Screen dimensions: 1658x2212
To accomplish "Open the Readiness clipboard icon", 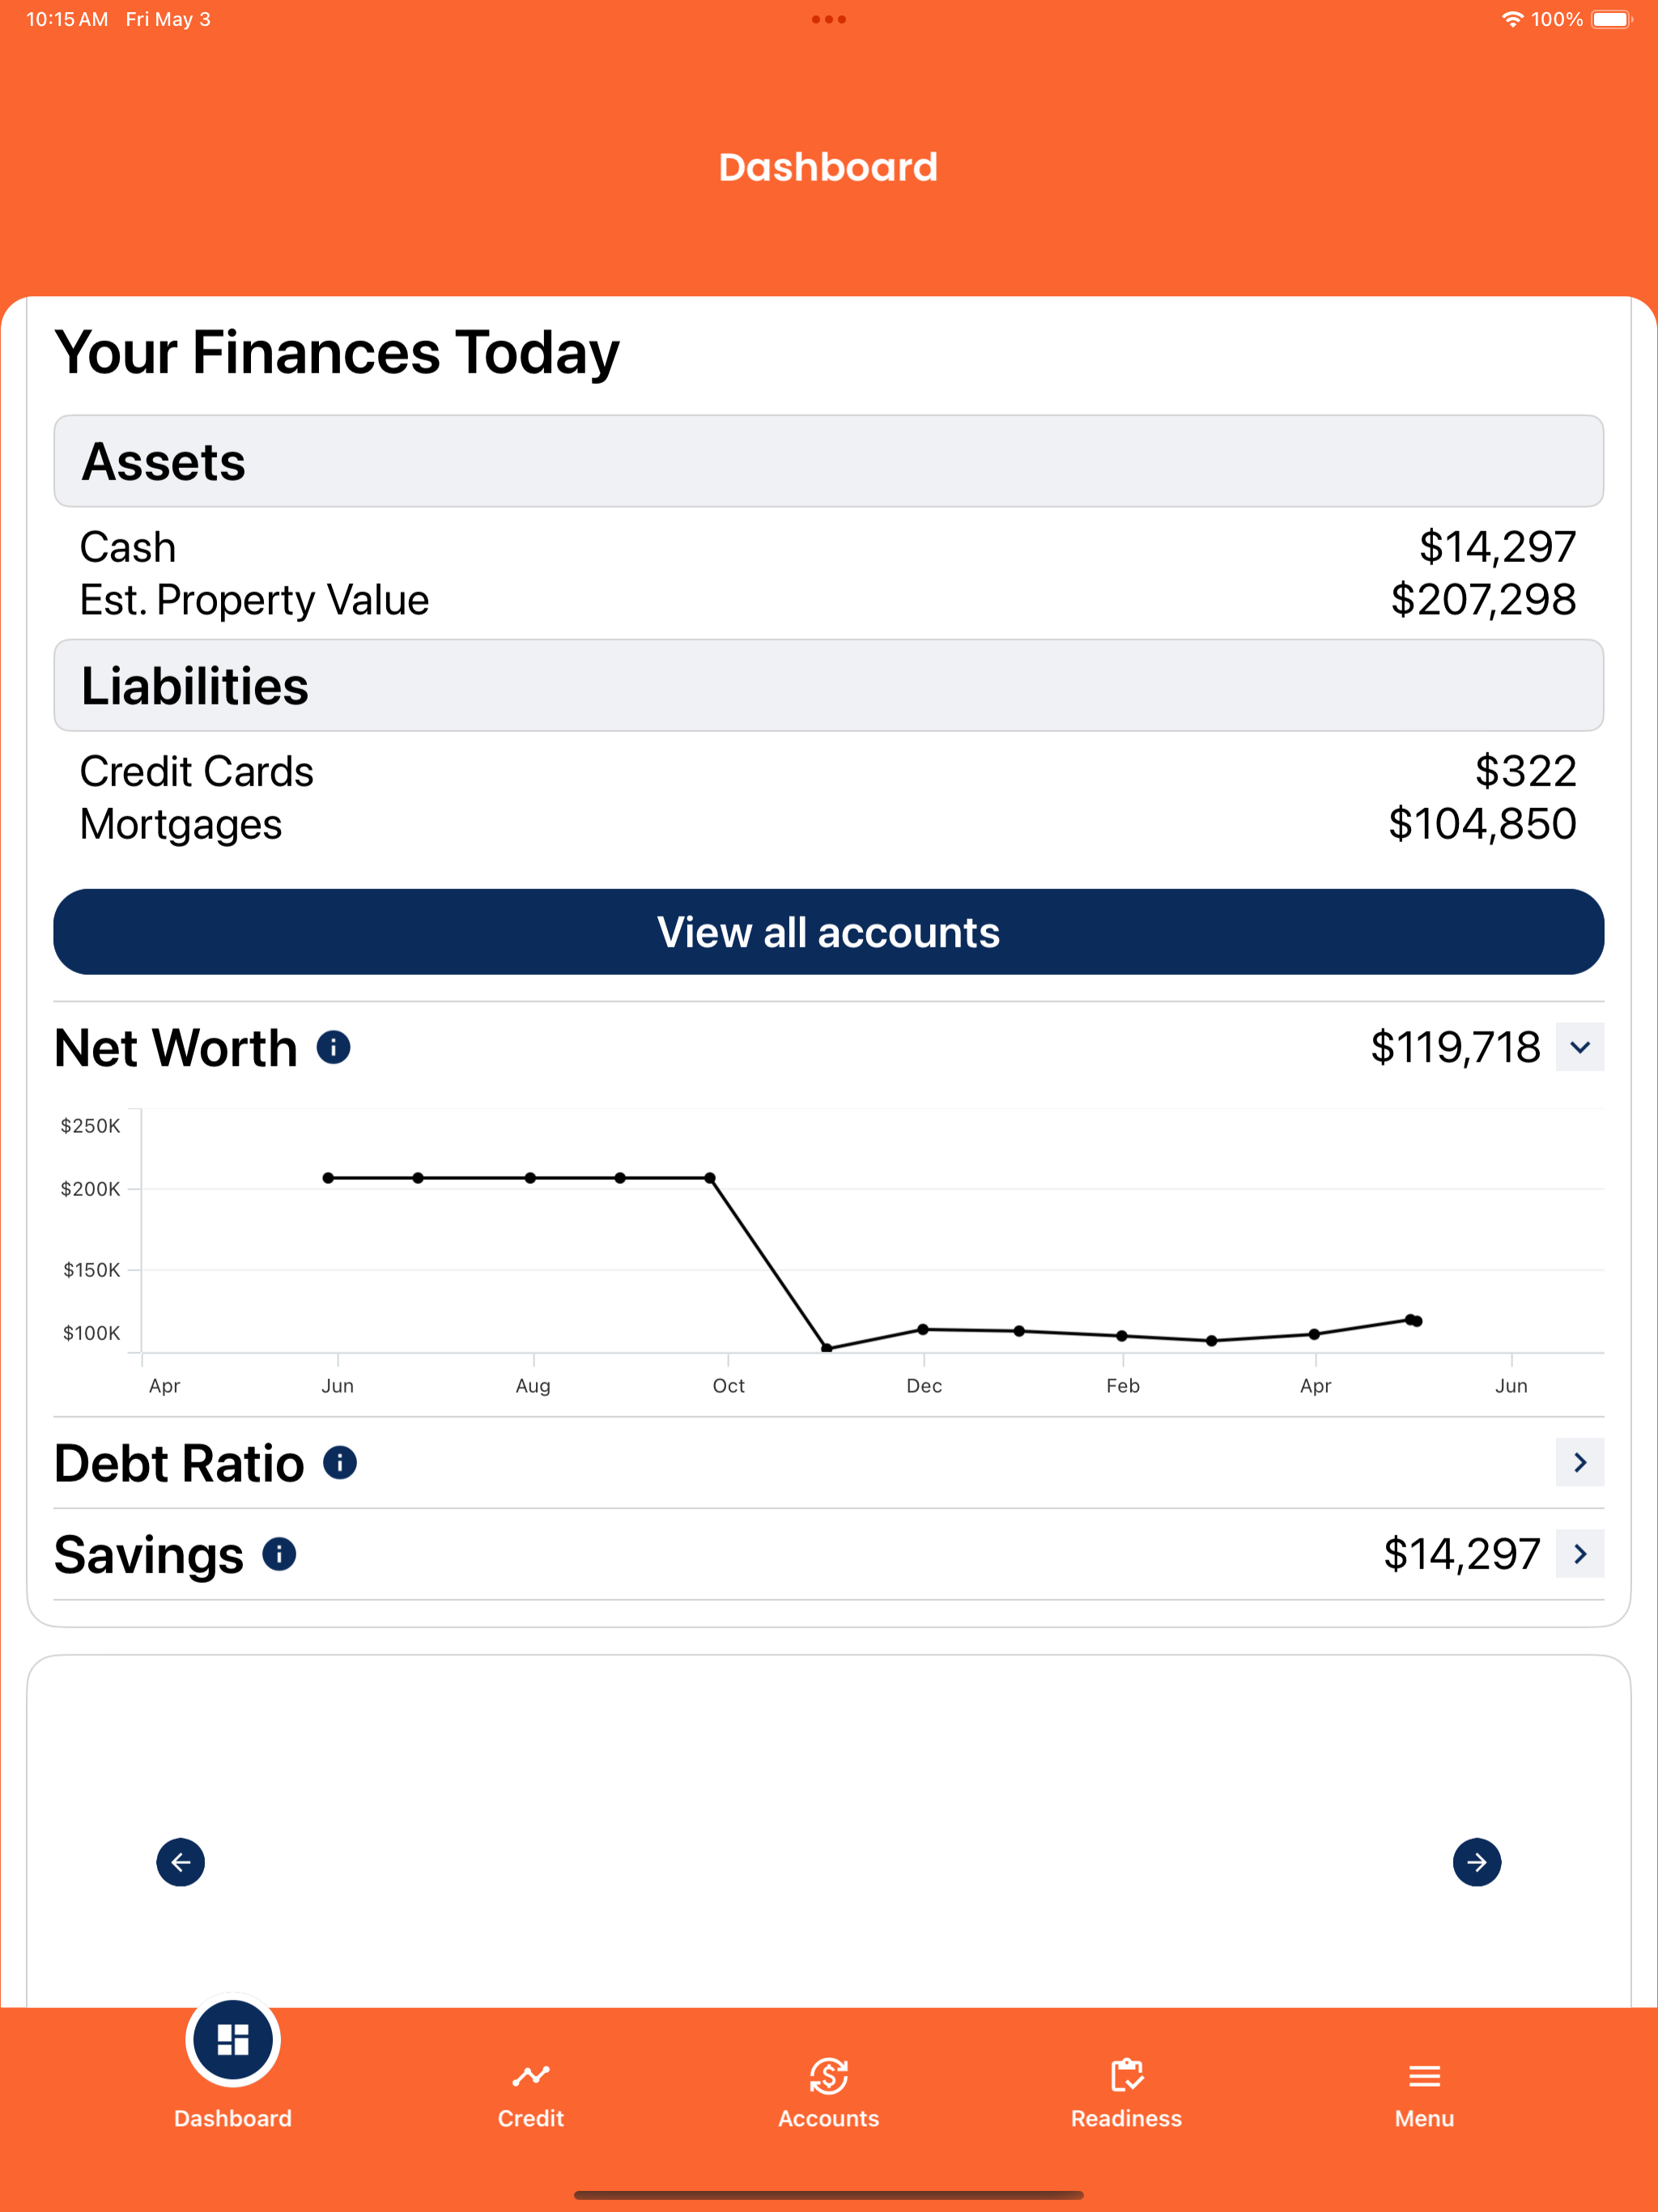I will pyautogui.click(x=1127, y=2076).
